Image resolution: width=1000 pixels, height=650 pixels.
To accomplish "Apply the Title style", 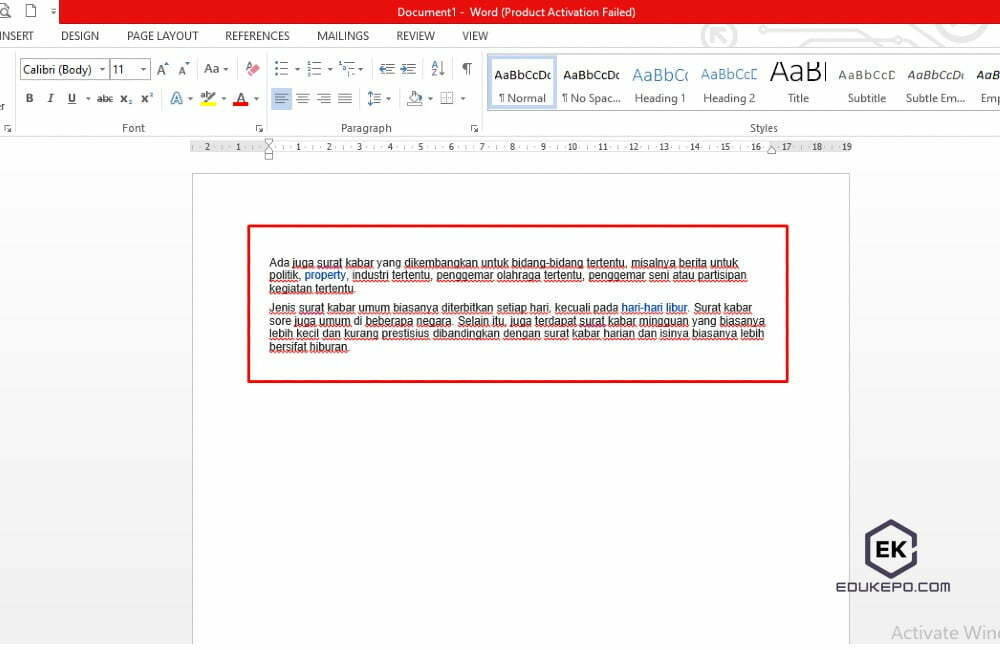I will click(x=798, y=83).
